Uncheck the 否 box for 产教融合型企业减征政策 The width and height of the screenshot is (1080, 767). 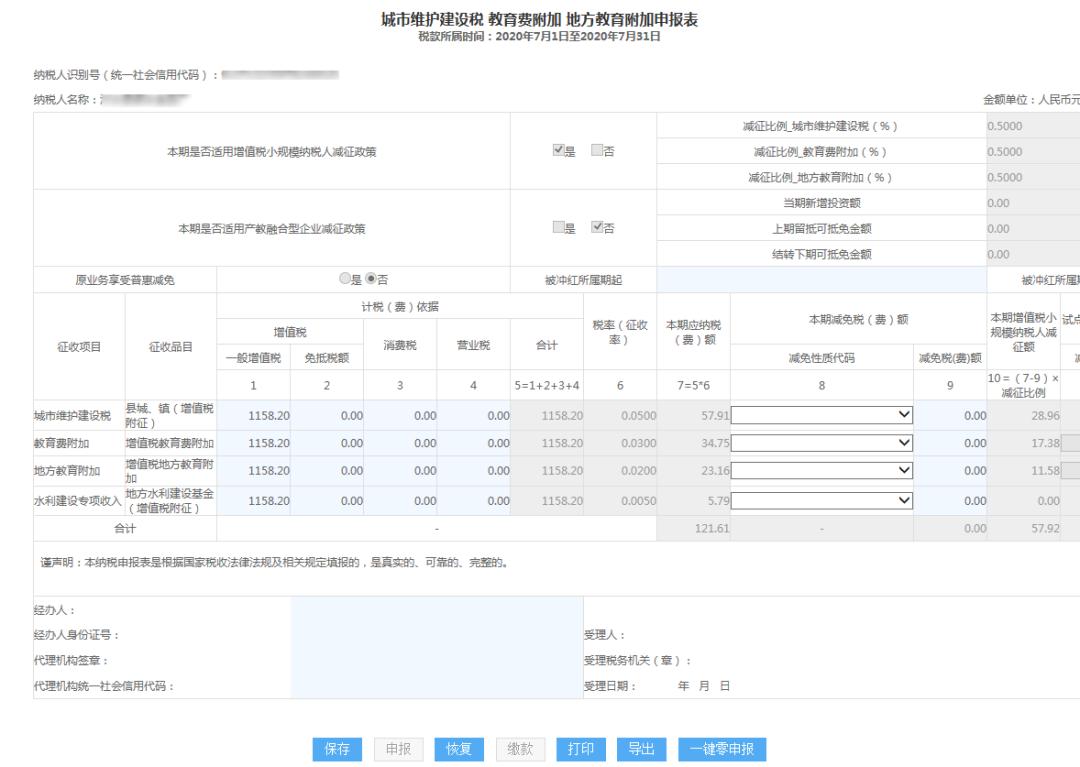tap(596, 228)
